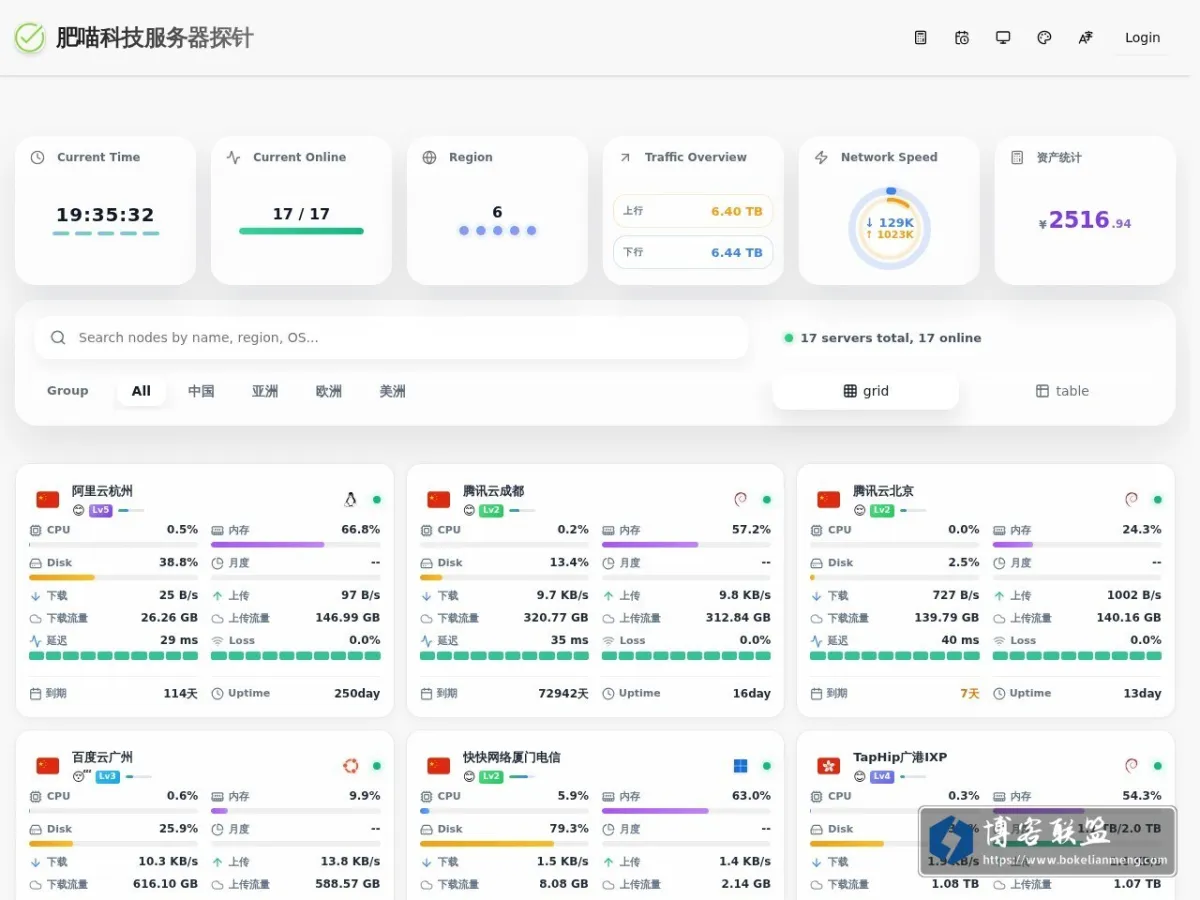
Task: Click the 内存 usage bar on 阿里云杭州
Action: [x=296, y=545]
